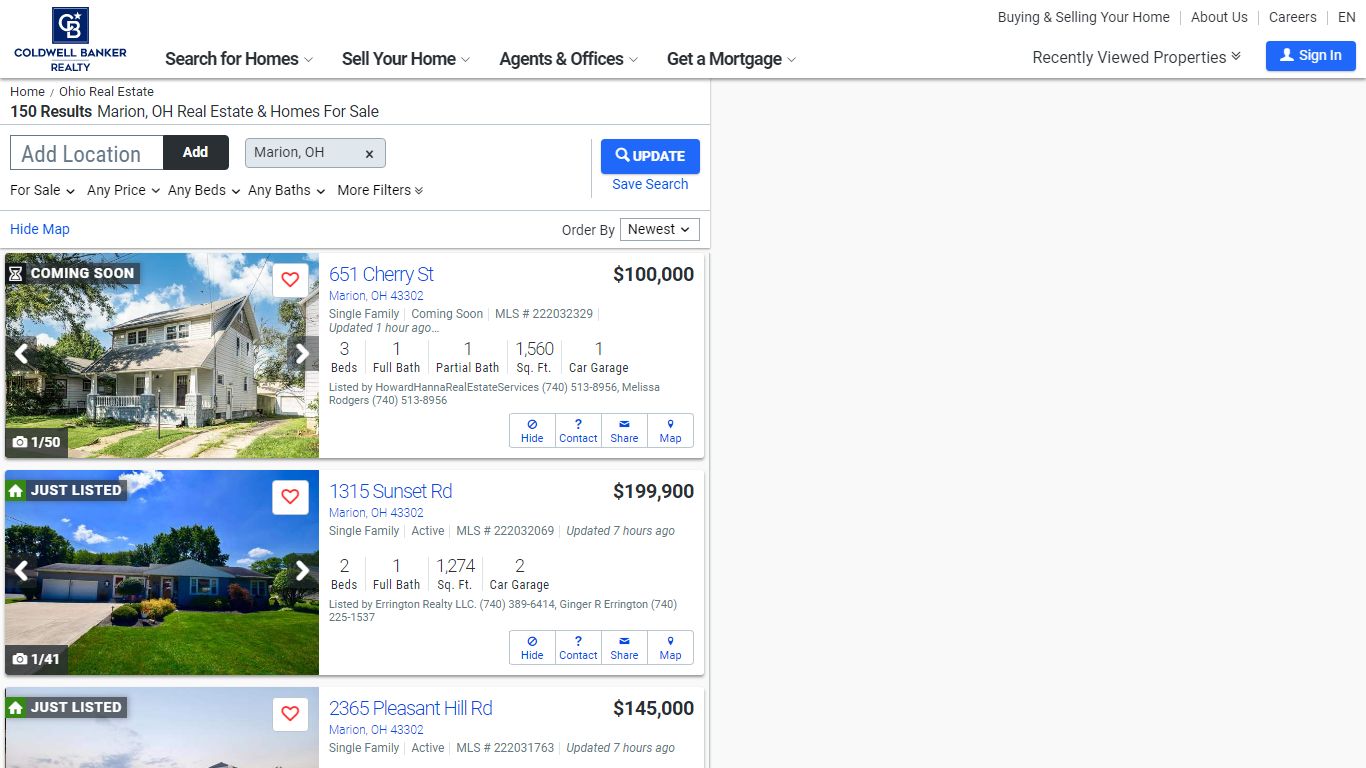Go to Home breadcrumb
The image size is (1366, 768).
(x=27, y=91)
